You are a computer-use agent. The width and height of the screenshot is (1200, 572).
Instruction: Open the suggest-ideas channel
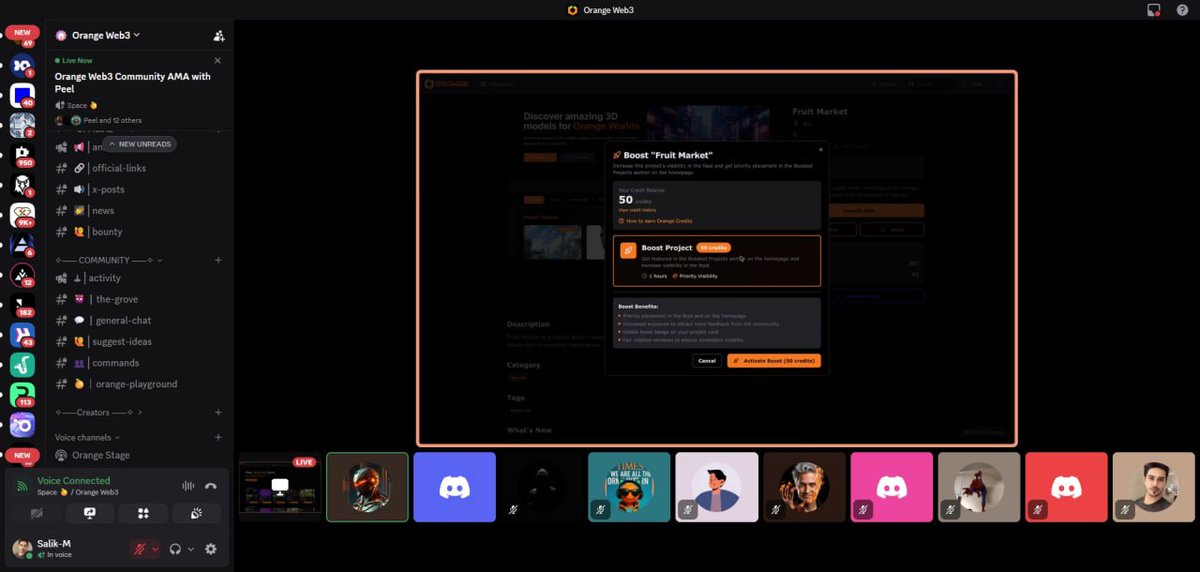click(139, 341)
